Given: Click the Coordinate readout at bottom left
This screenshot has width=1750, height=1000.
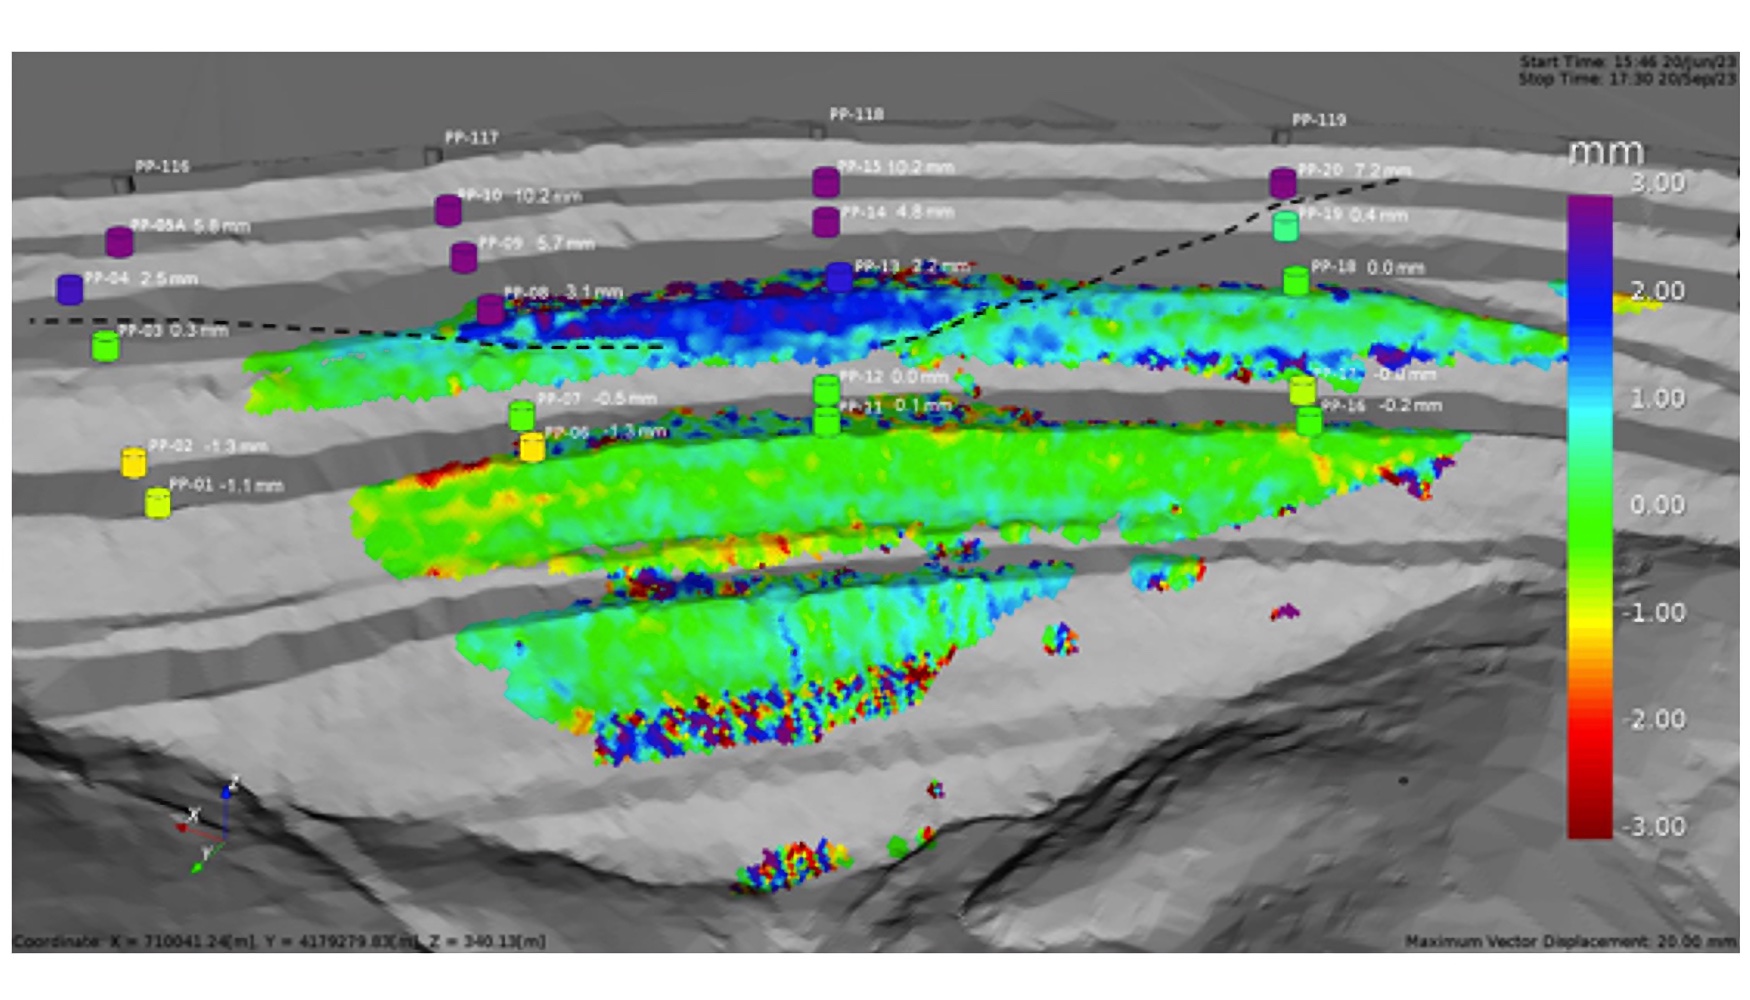Looking at the screenshot, I should [x=279, y=941].
